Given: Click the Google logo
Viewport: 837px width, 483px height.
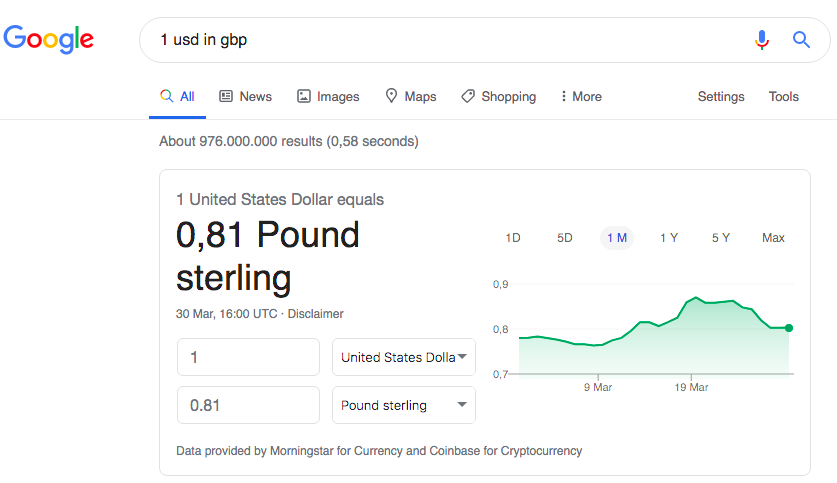Looking at the screenshot, I should tap(49, 39).
